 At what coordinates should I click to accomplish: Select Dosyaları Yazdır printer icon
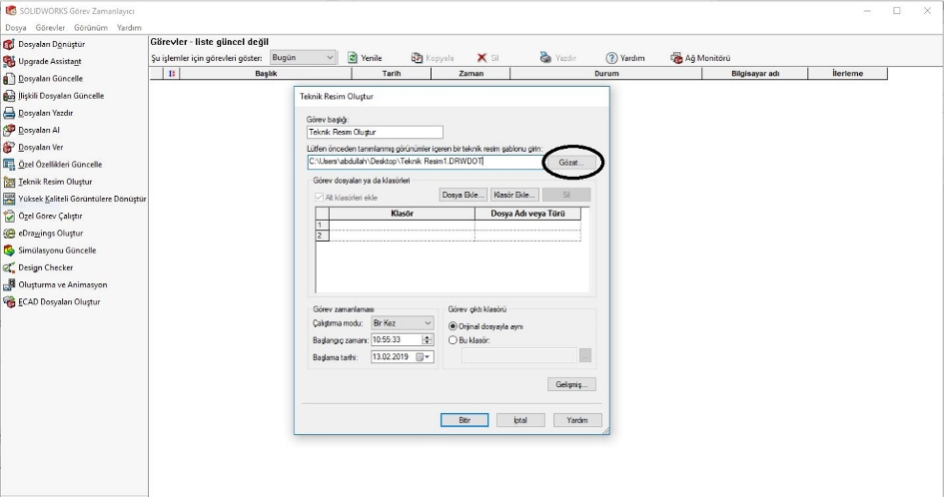tap(10, 113)
